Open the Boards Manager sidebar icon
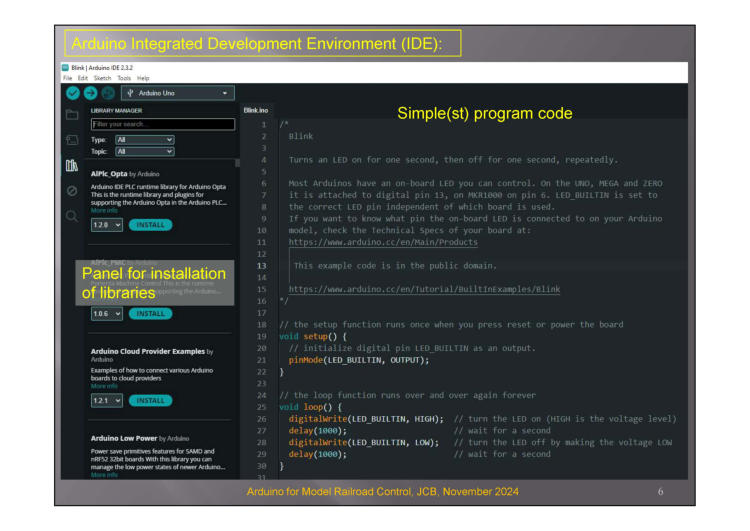The width and height of the screenshot is (750, 531). click(x=72, y=140)
